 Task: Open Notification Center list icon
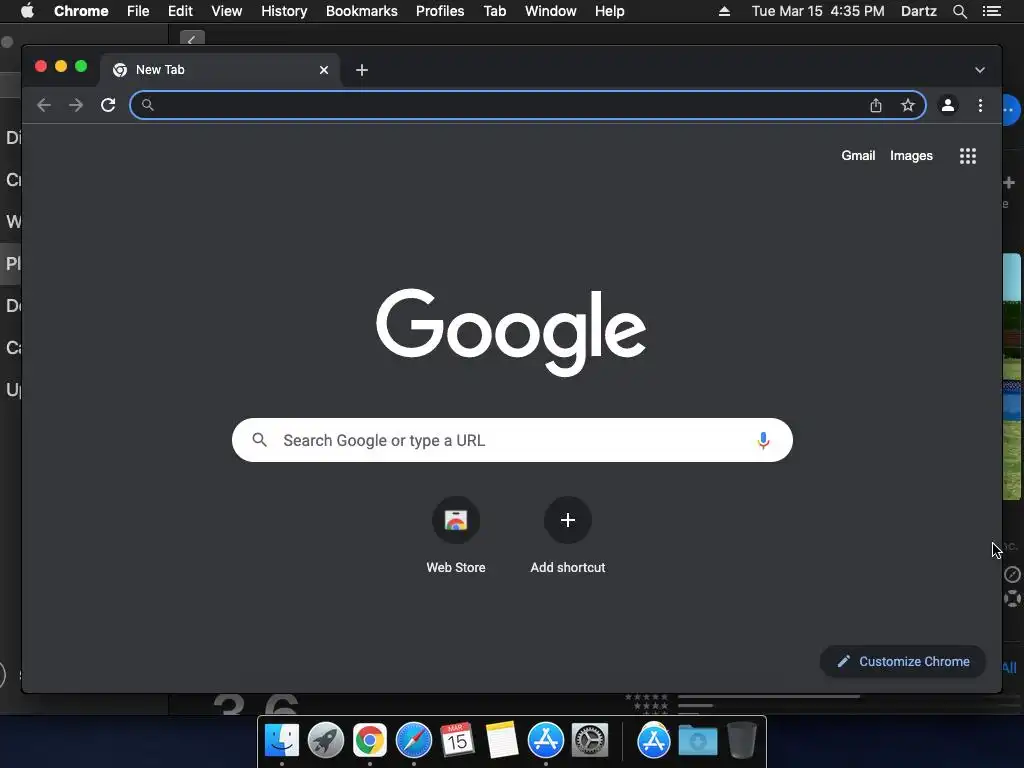point(991,11)
